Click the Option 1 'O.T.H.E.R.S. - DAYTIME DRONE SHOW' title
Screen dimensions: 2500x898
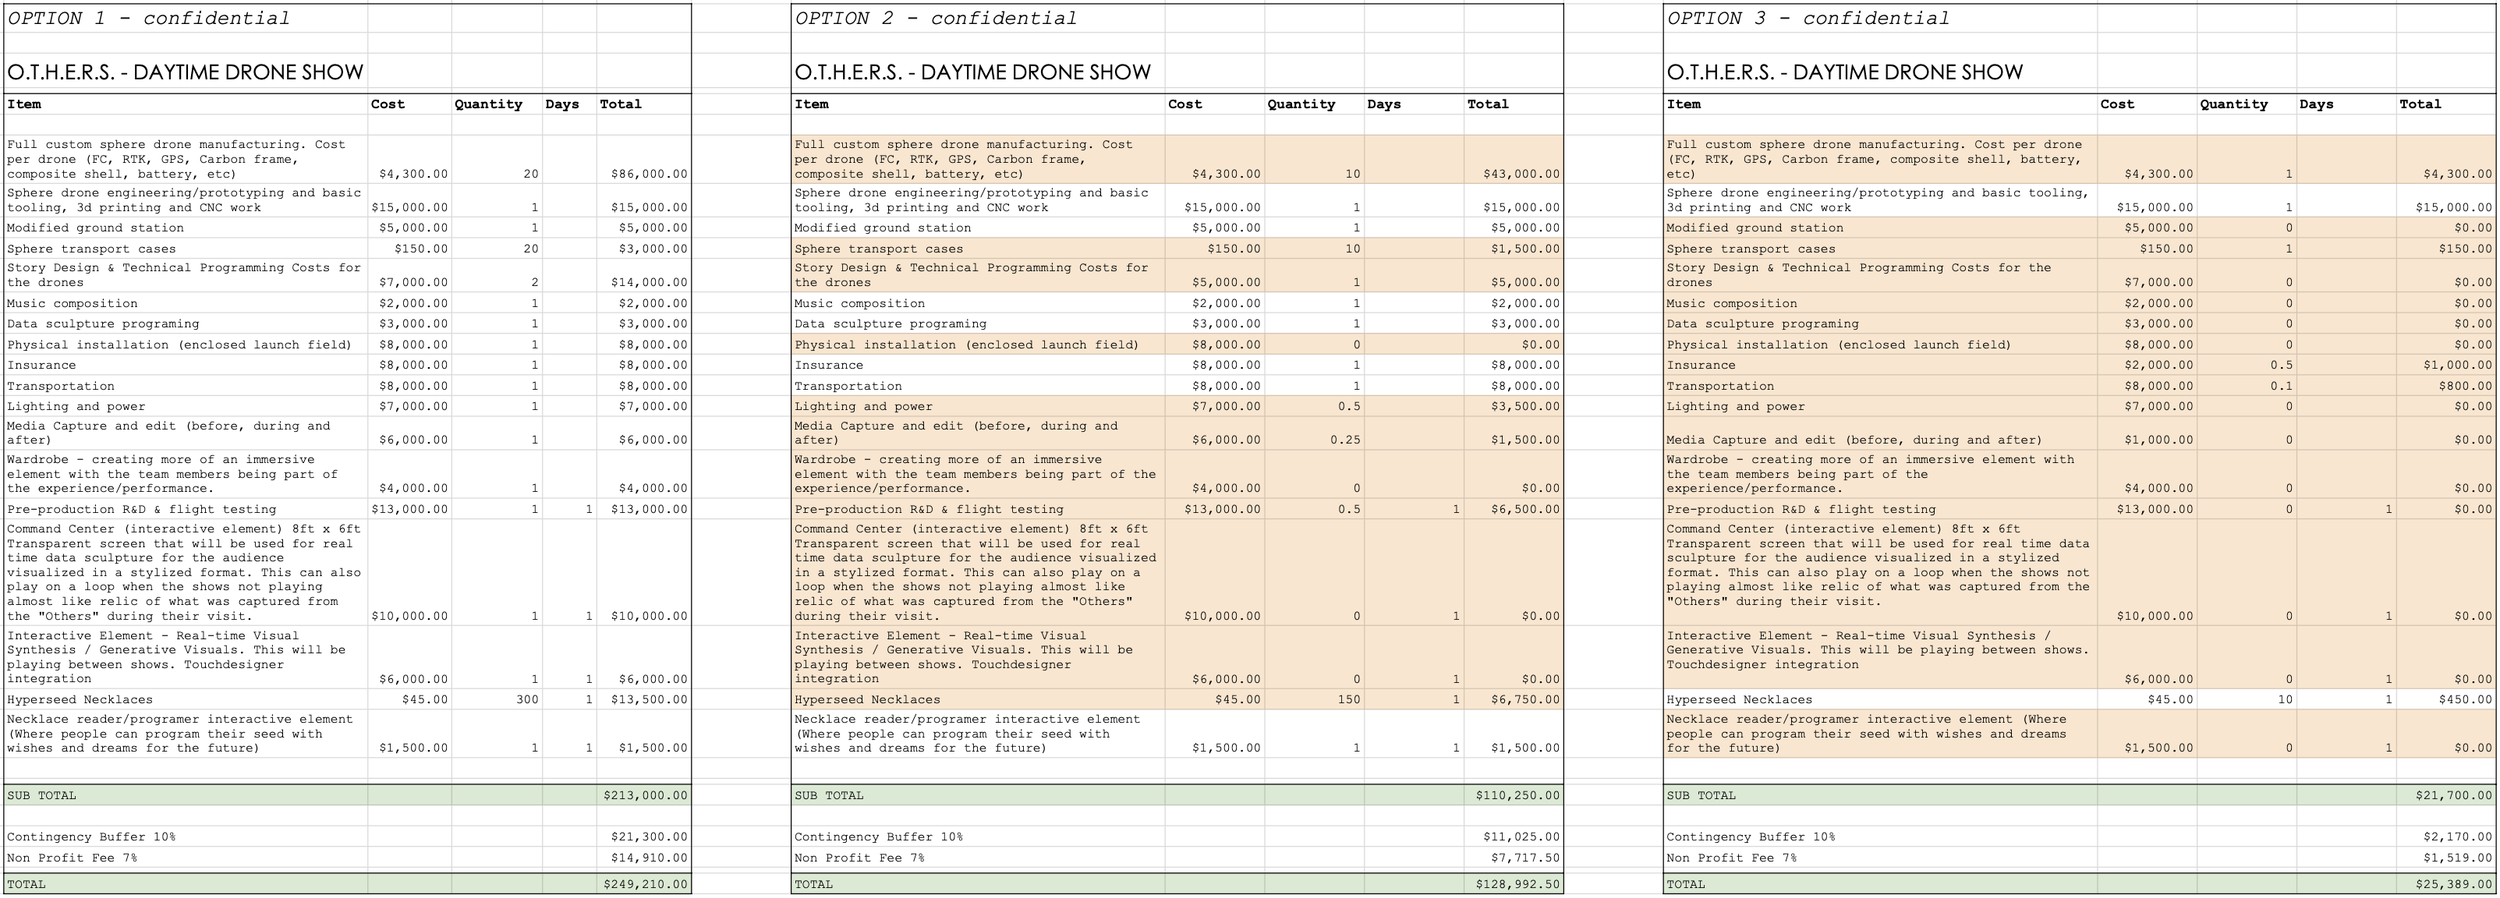pos(185,72)
